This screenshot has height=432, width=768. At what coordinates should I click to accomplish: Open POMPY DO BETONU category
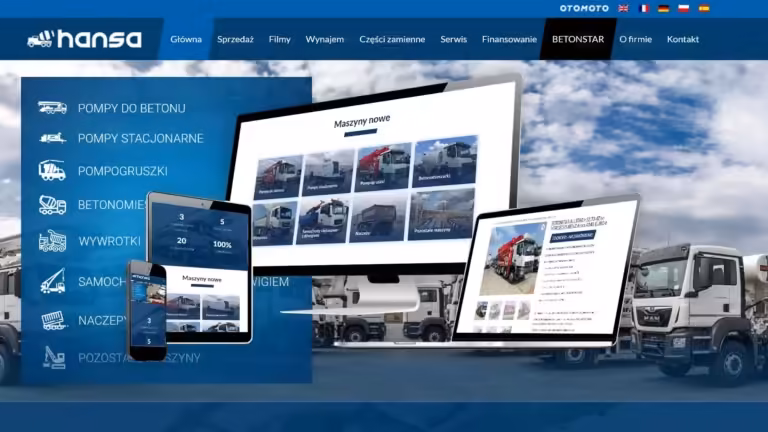click(131, 108)
